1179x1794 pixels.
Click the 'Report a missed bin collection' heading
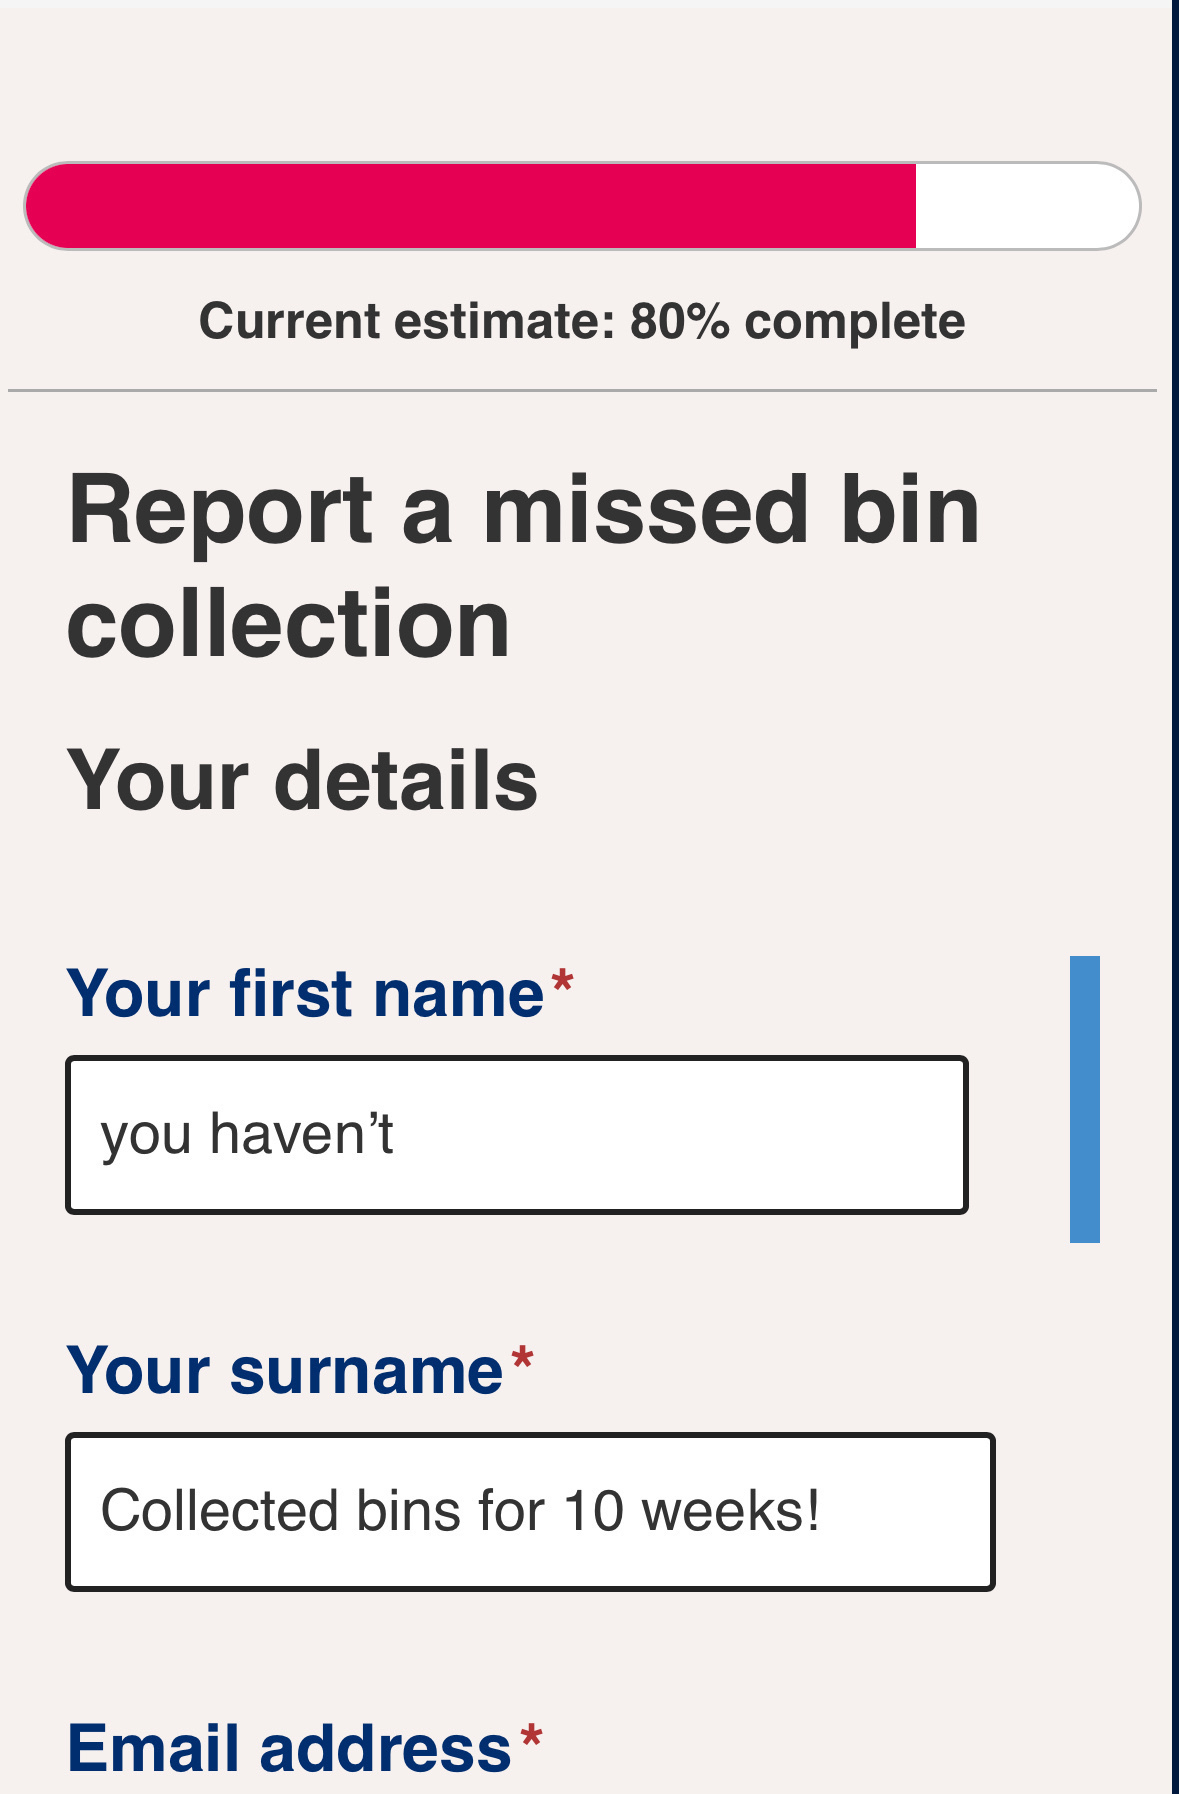click(x=523, y=566)
